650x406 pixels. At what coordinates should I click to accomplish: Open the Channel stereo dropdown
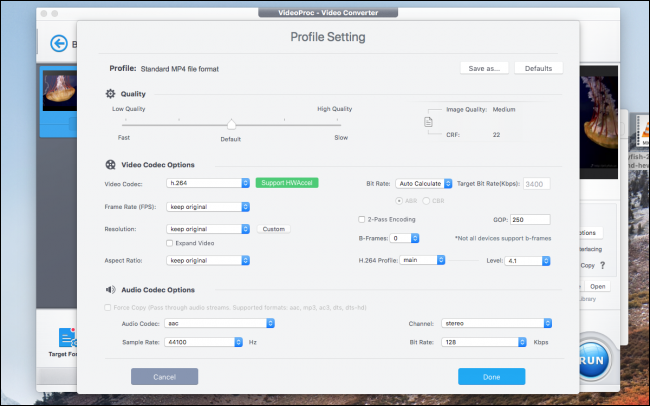(497, 323)
